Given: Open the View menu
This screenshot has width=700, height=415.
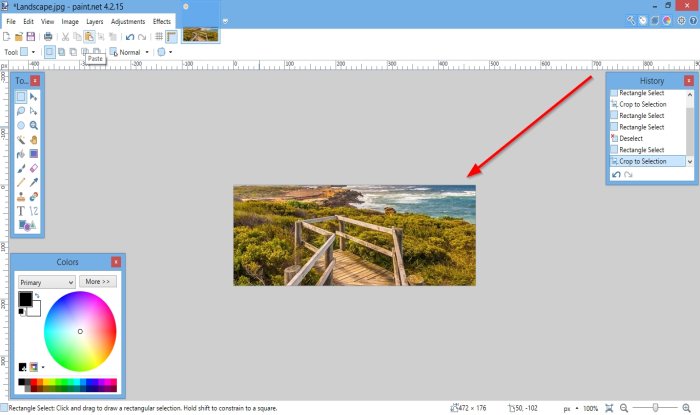Looking at the screenshot, I should [47, 21].
